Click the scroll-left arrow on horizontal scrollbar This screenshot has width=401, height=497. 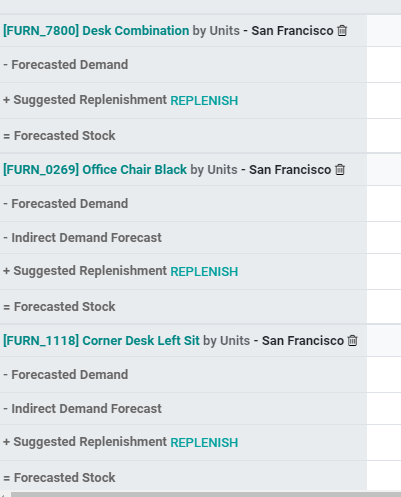pos(3,495)
